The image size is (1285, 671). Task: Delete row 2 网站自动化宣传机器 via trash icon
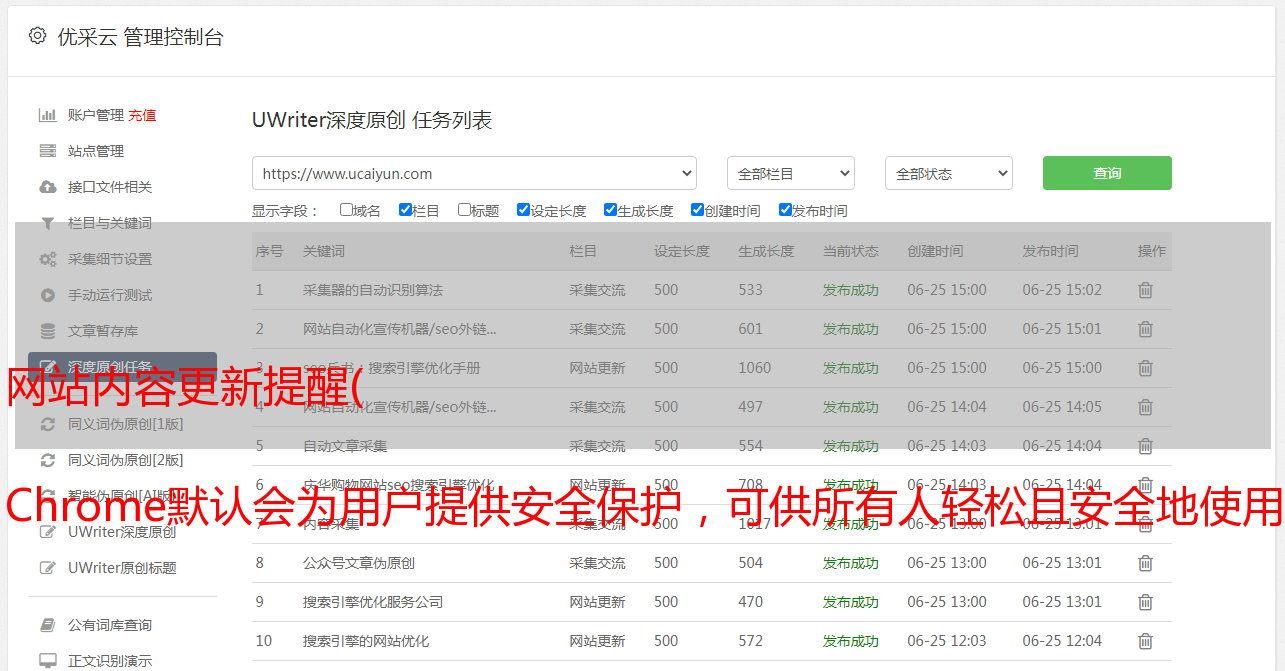[x=1145, y=329]
